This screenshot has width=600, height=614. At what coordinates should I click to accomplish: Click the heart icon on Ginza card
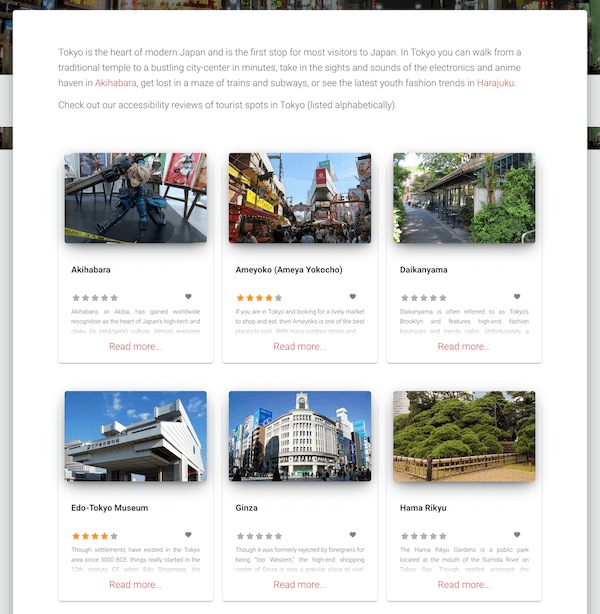coord(352,535)
